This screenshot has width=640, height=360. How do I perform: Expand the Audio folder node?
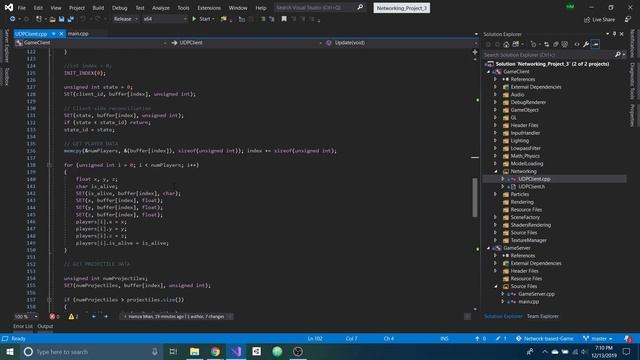coord(496,95)
